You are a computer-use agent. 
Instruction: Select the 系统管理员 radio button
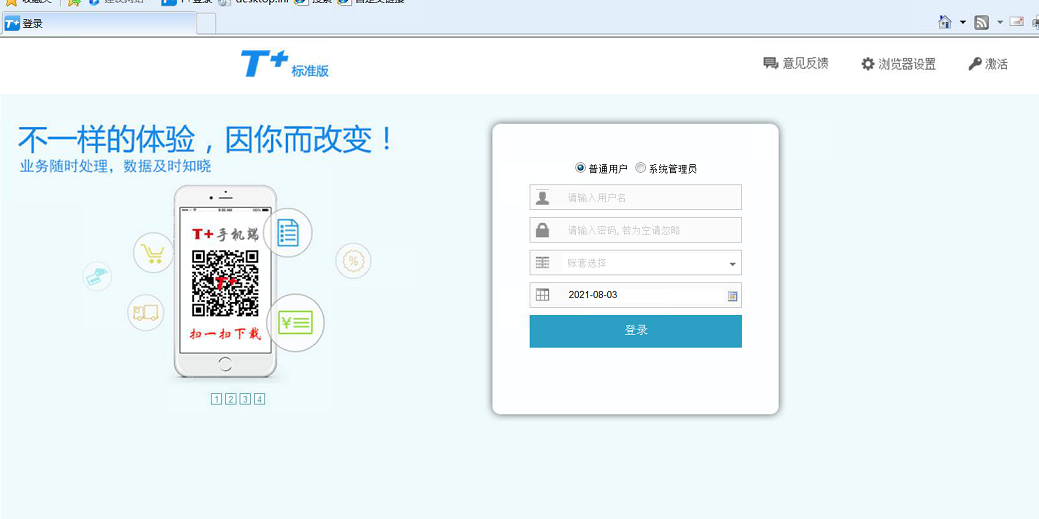coord(640,168)
